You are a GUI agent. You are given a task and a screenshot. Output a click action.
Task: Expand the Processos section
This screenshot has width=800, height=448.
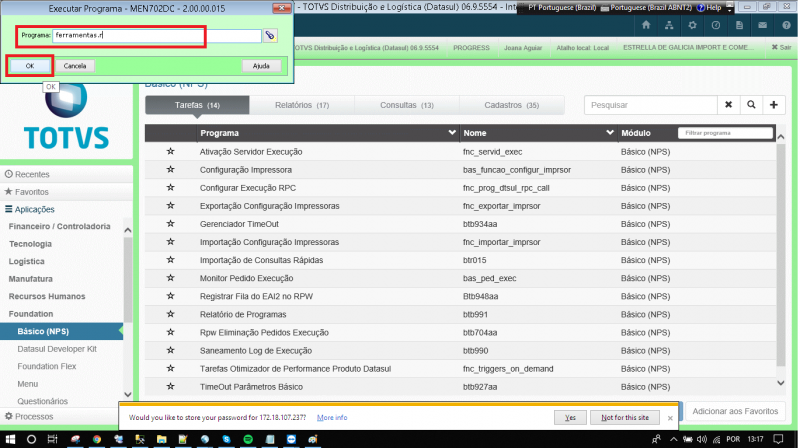pos(29,416)
